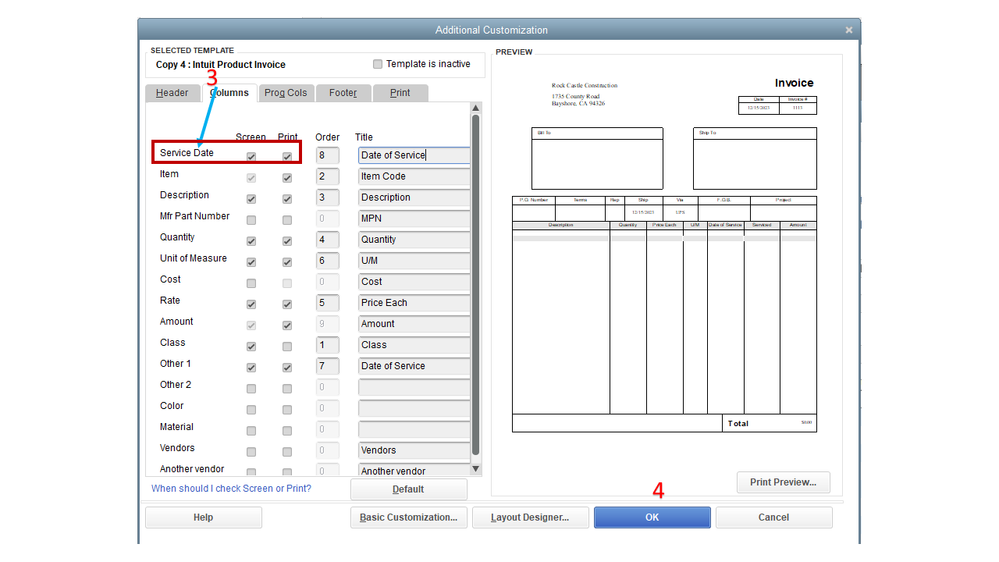
Task: Open Help for customization
Action: 203,517
